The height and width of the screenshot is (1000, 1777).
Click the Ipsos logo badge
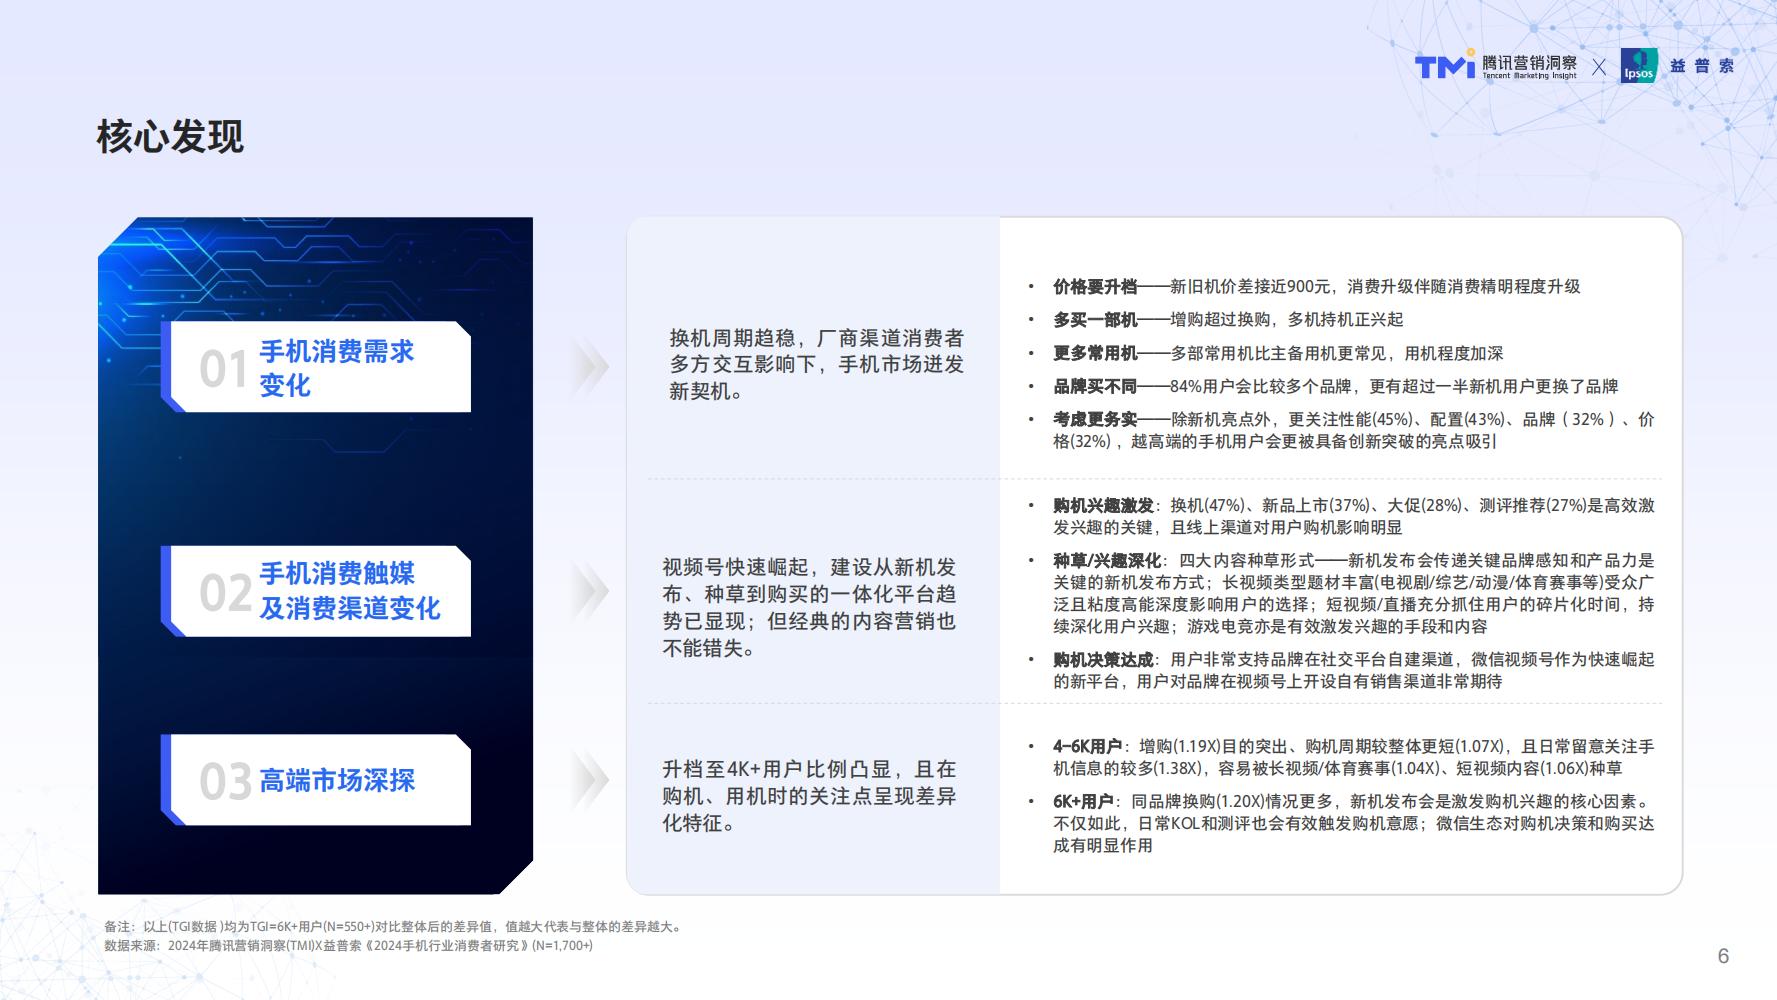[1638, 66]
